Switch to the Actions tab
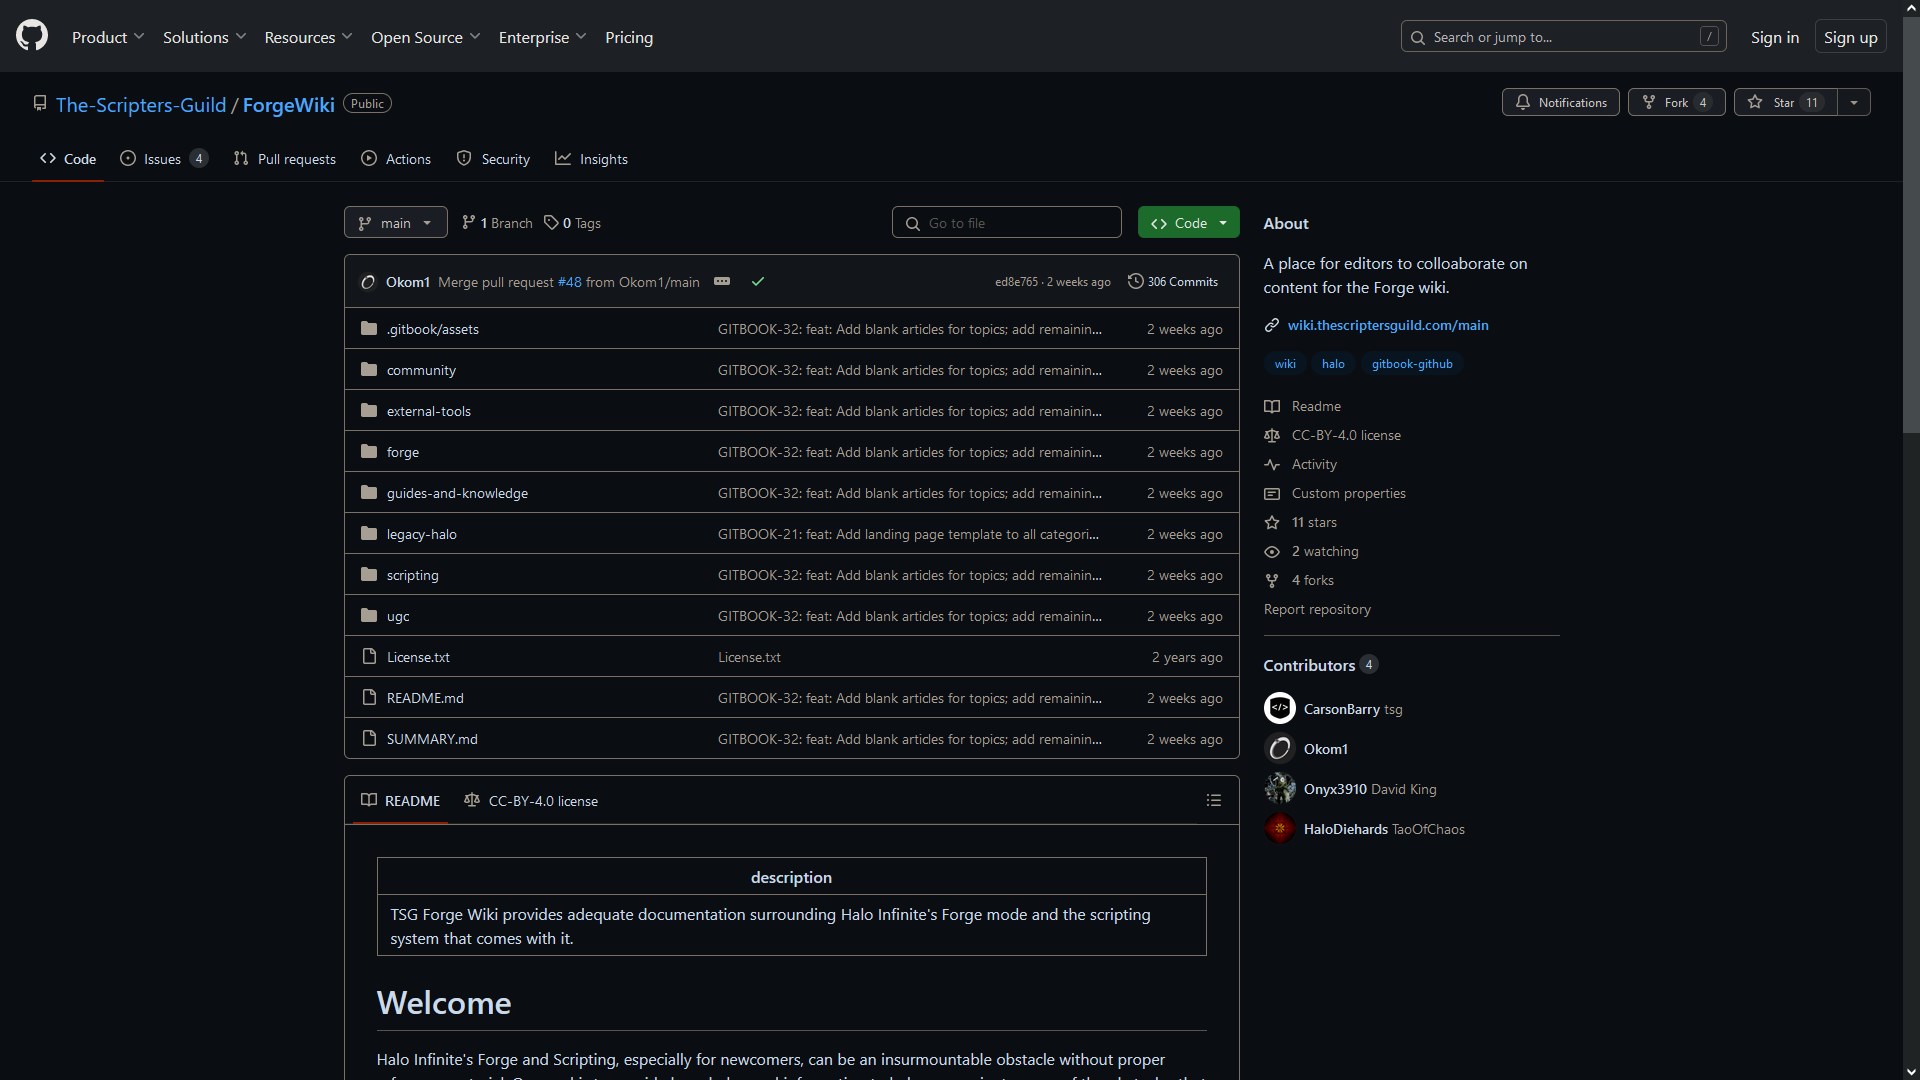This screenshot has height=1080, width=1920. (x=396, y=159)
